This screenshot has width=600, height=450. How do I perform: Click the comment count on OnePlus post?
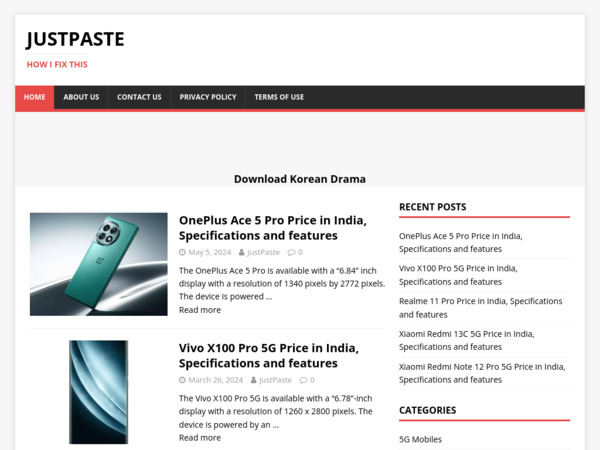(x=300, y=252)
